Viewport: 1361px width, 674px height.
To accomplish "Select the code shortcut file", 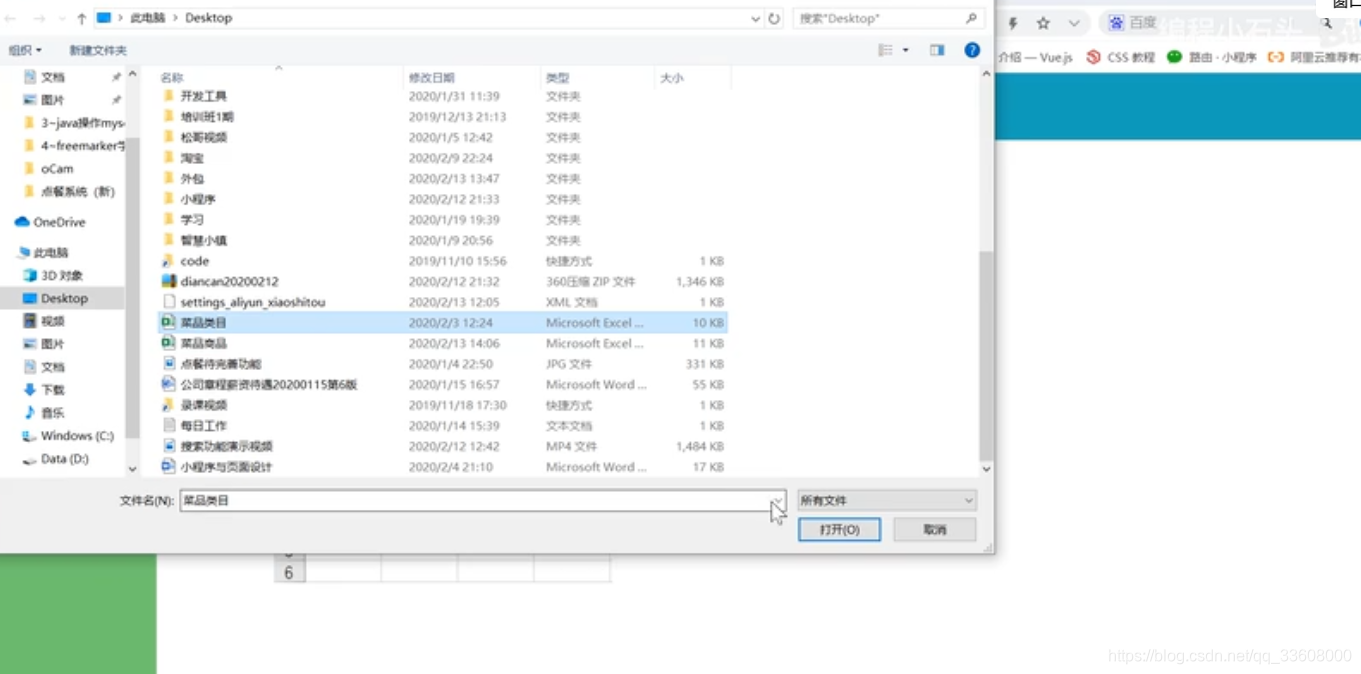I will coord(195,261).
